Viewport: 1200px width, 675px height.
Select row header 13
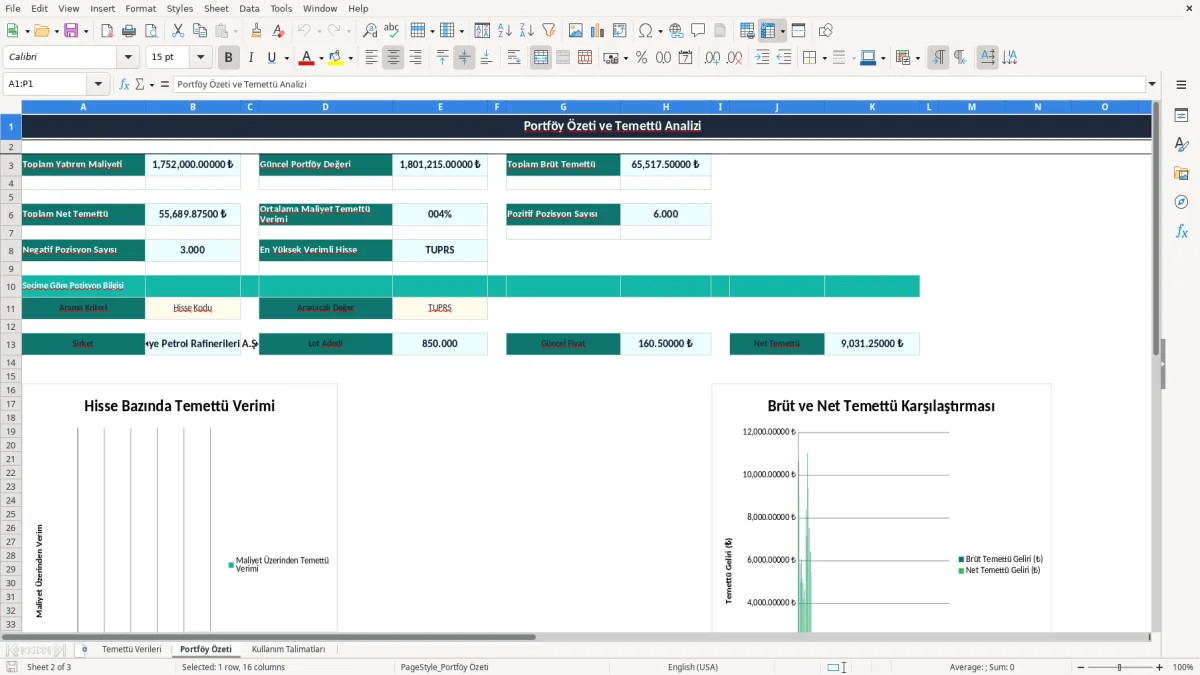point(10,344)
